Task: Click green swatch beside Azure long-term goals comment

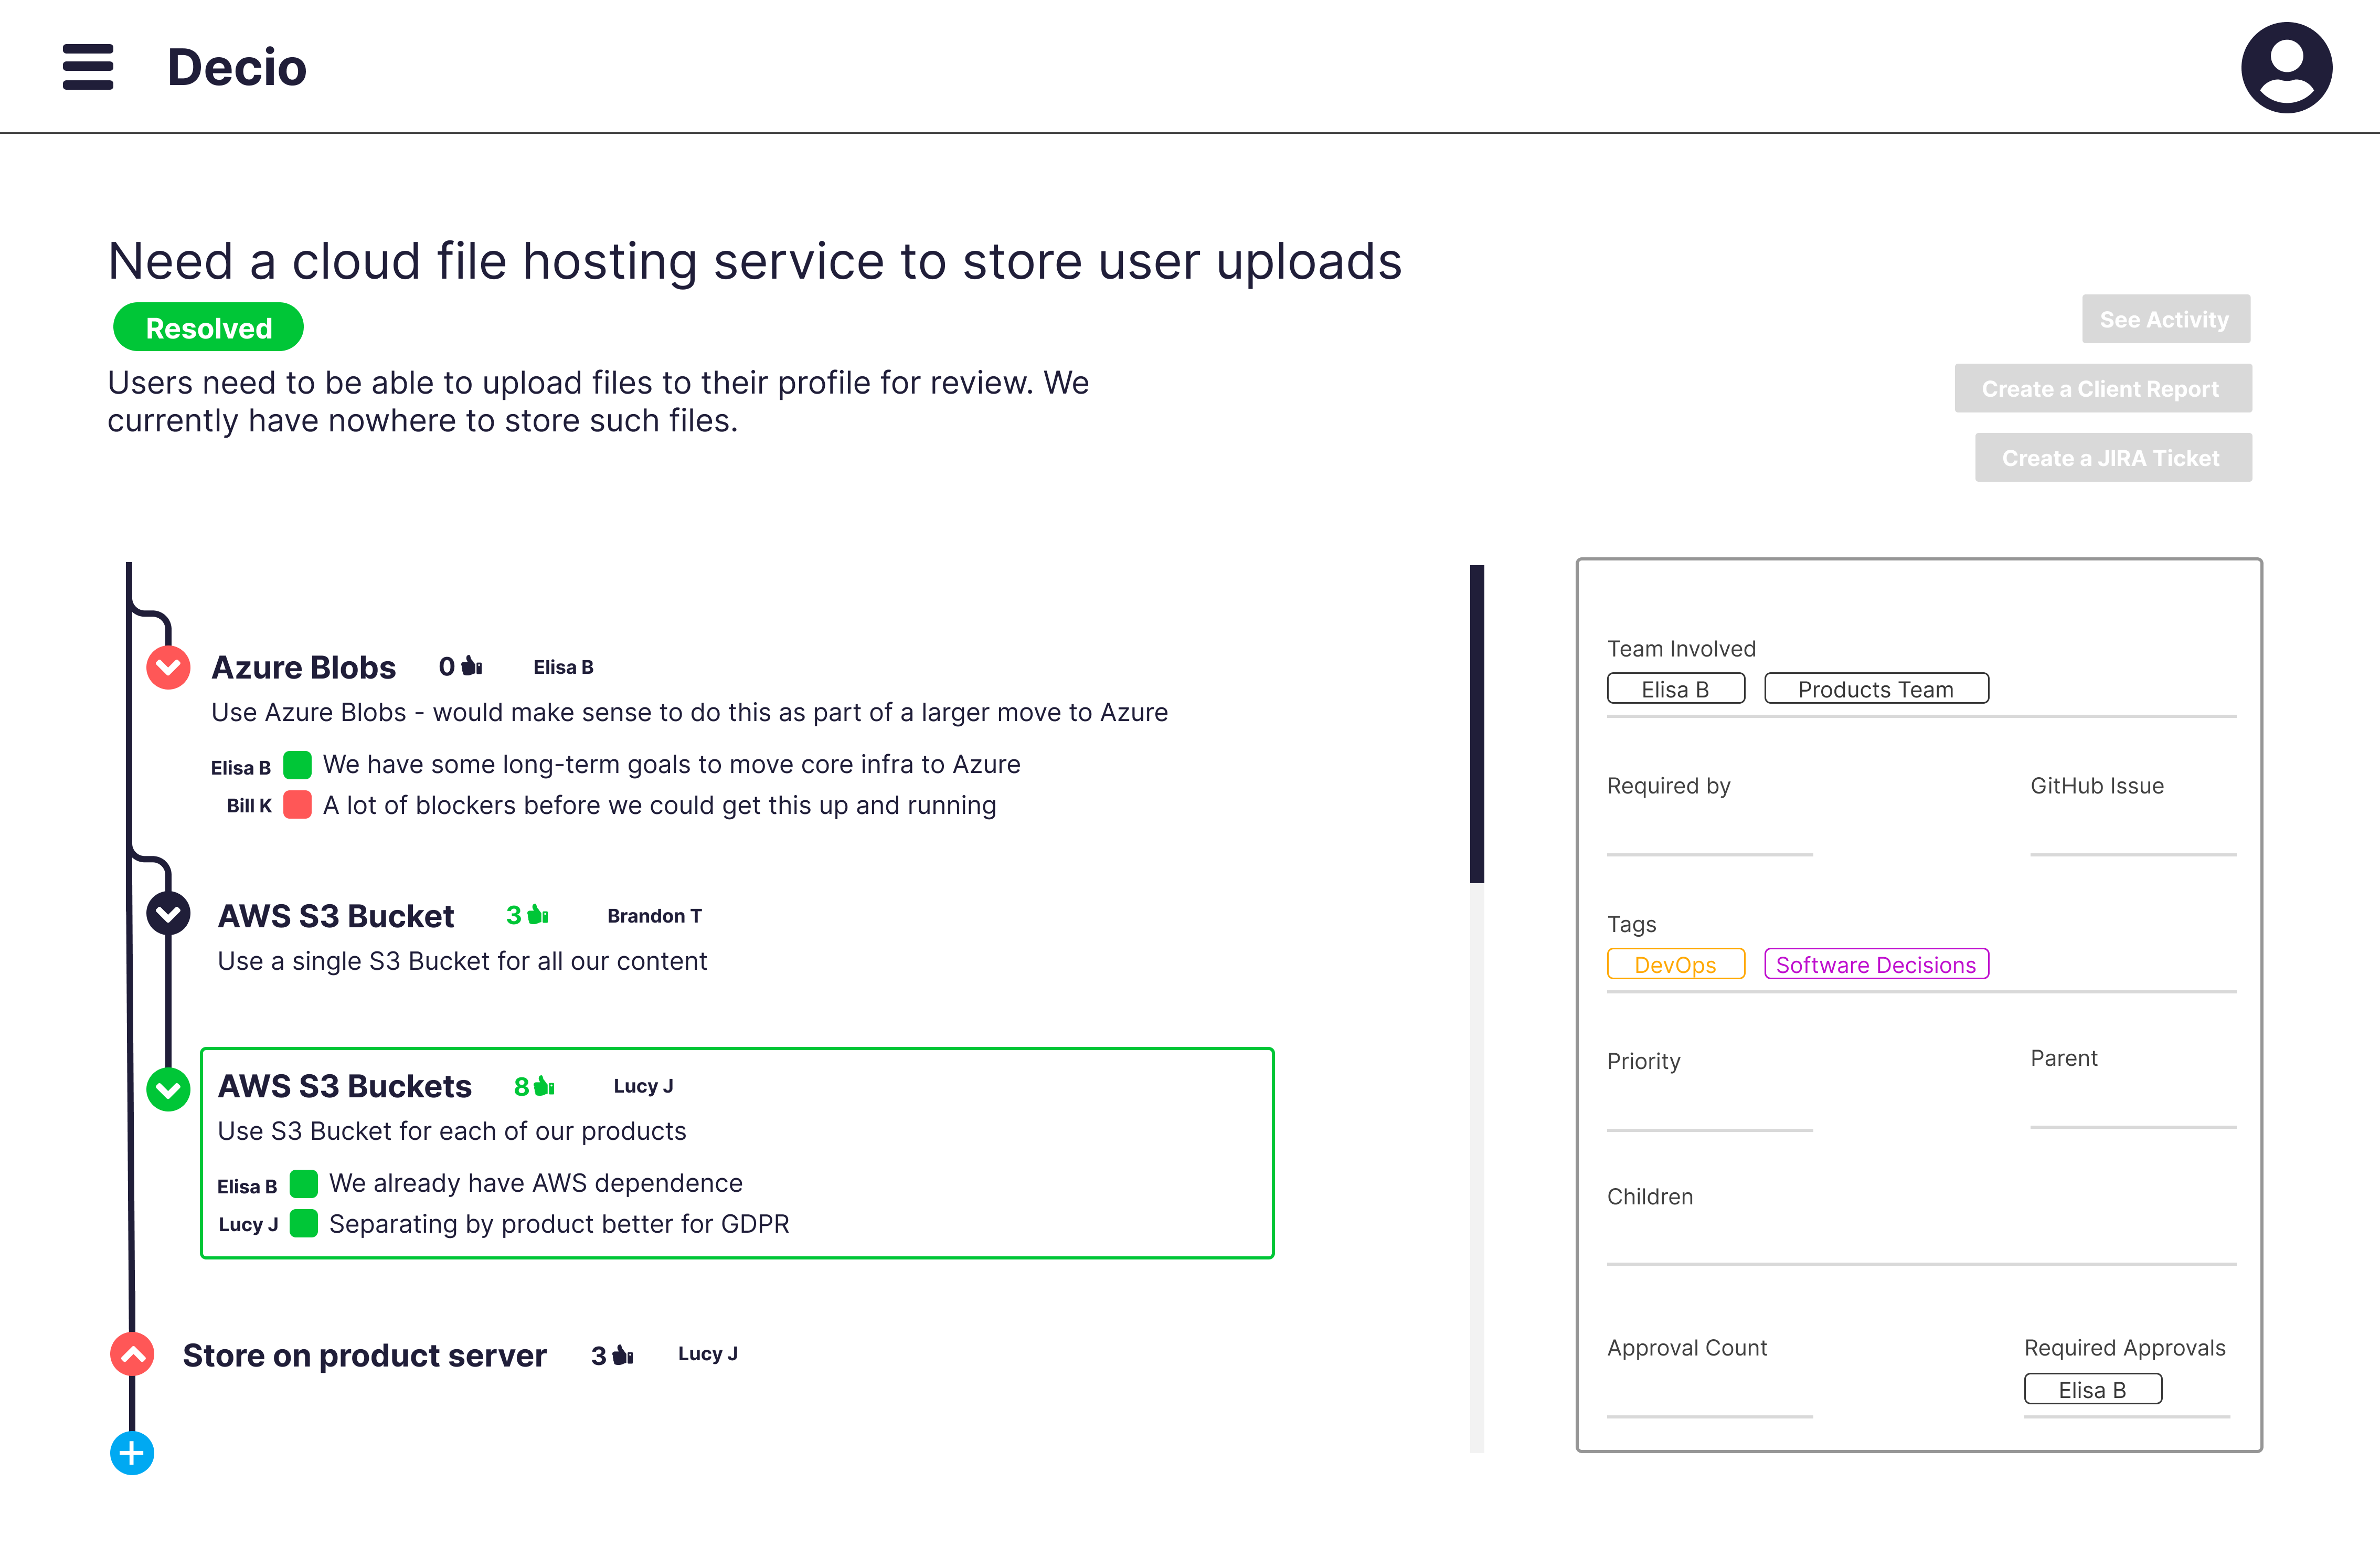Action: [298, 765]
